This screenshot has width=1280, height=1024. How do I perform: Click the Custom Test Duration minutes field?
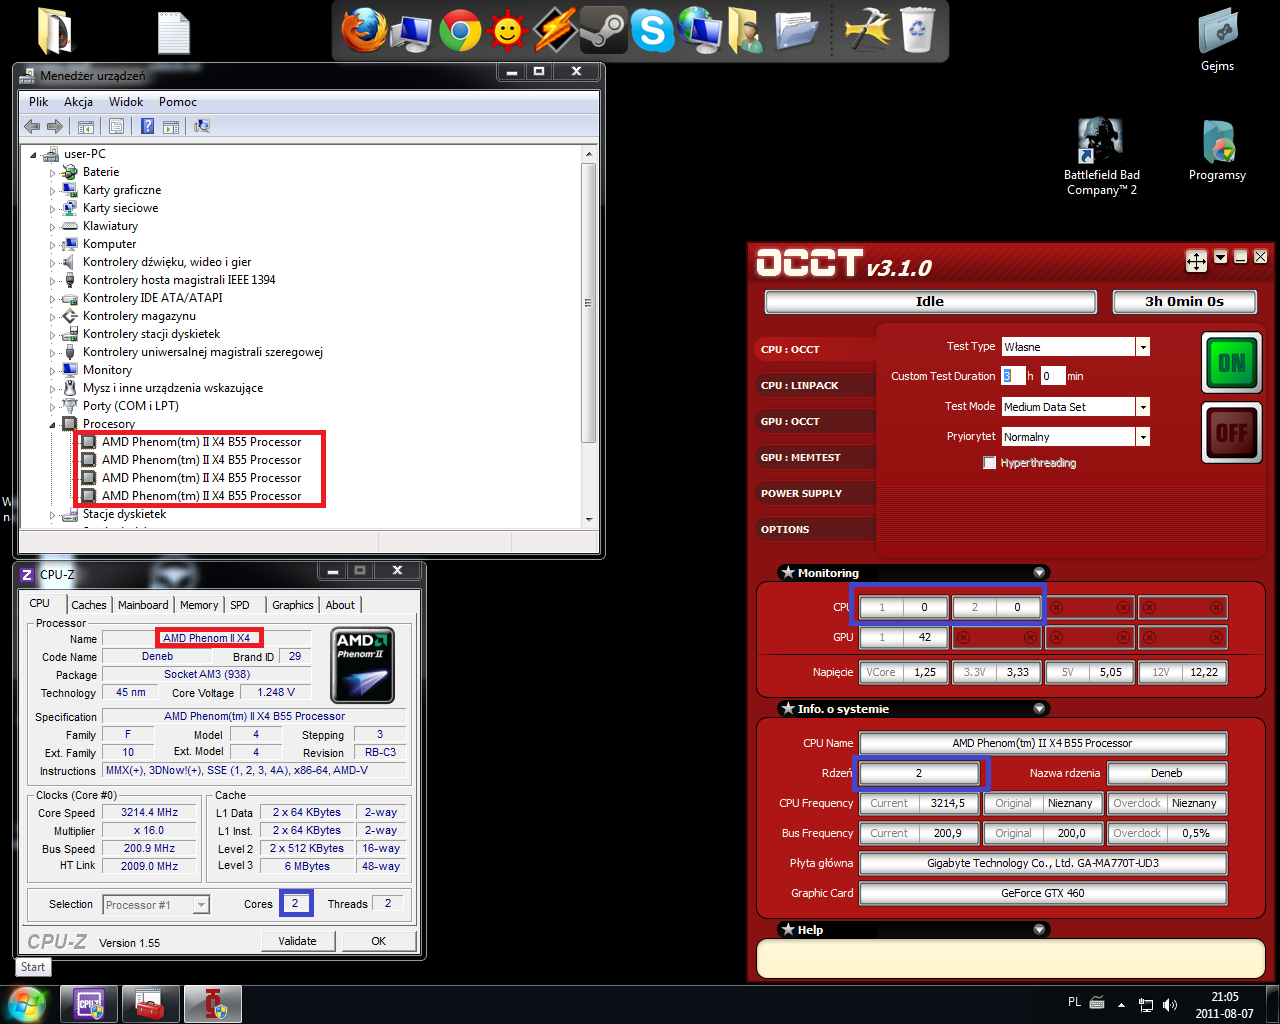pos(1053,376)
